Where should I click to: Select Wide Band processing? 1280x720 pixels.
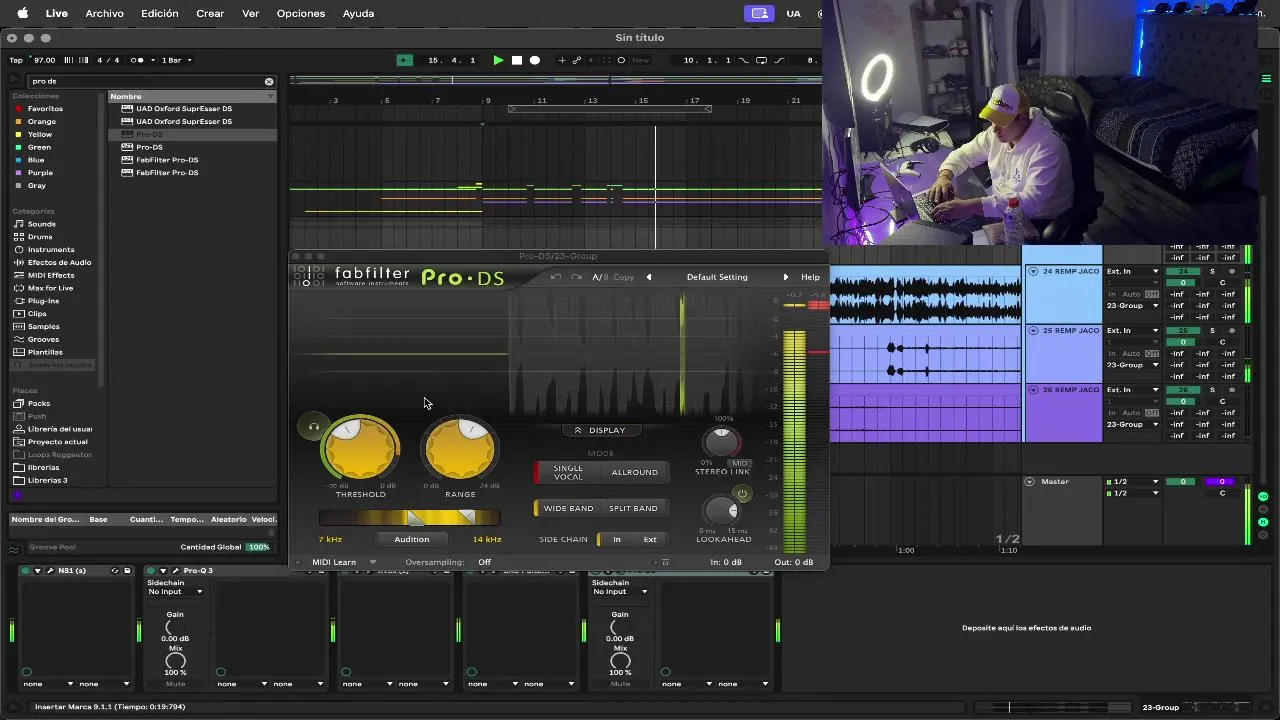pyautogui.click(x=568, y=508)
